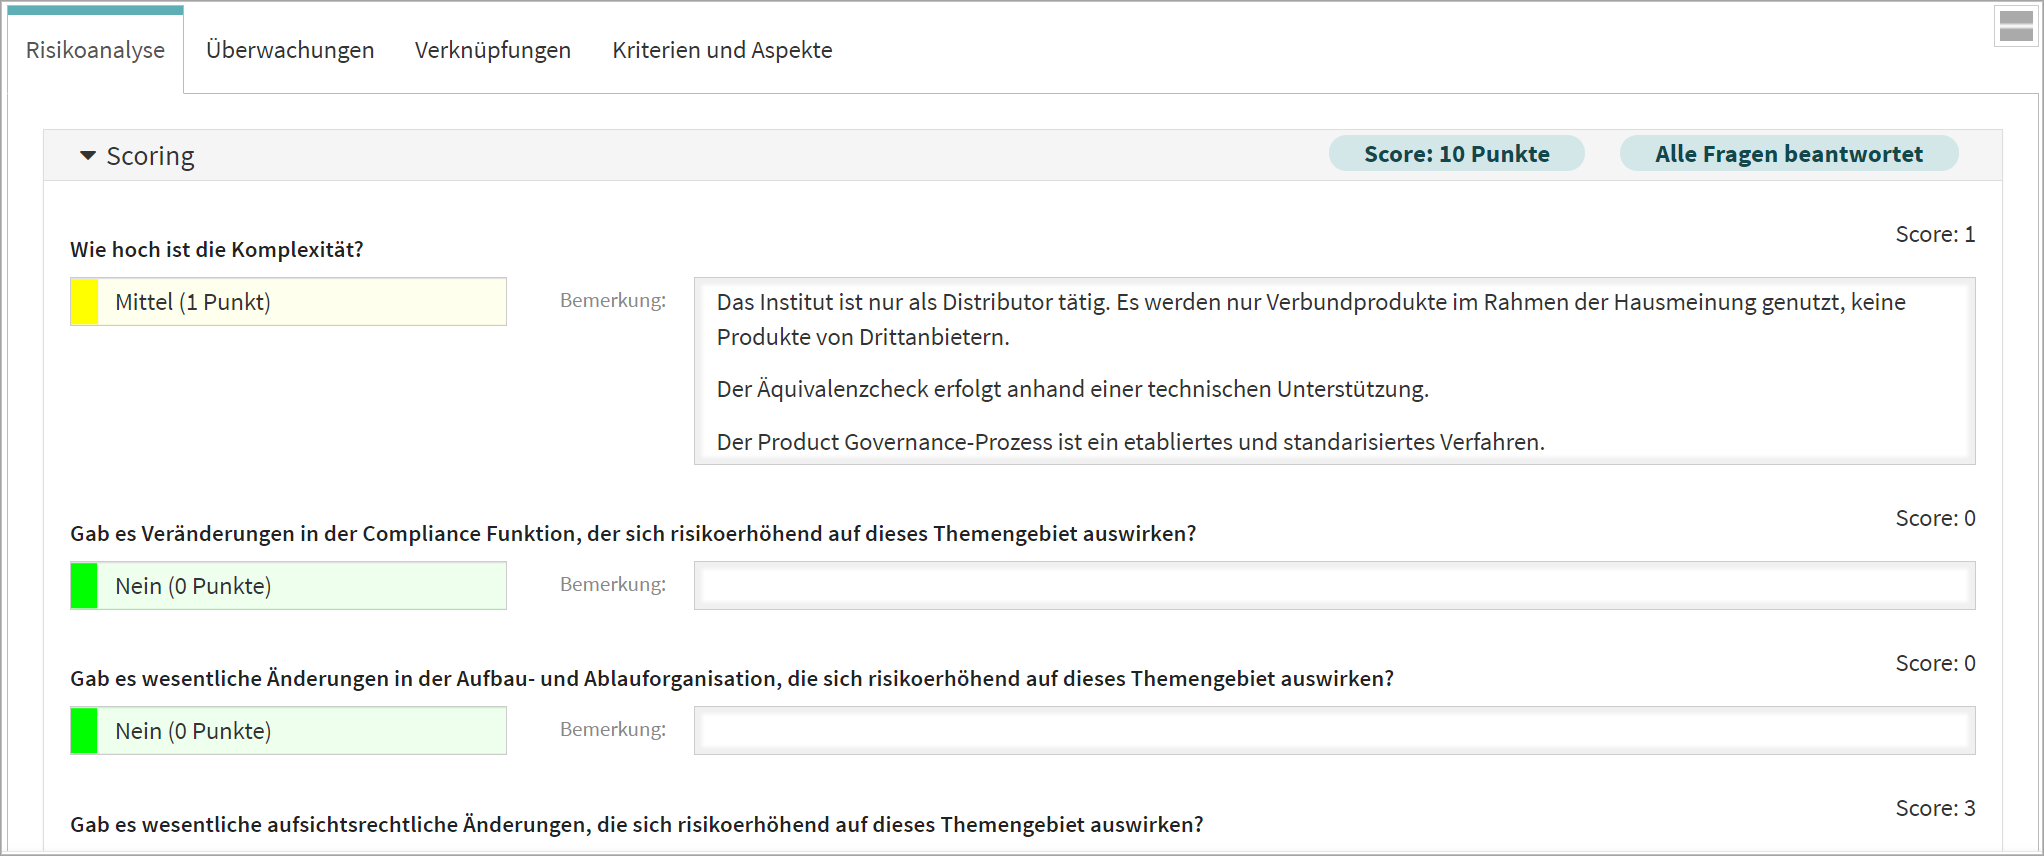Click the Scoring section title

(x=150, y=156)
